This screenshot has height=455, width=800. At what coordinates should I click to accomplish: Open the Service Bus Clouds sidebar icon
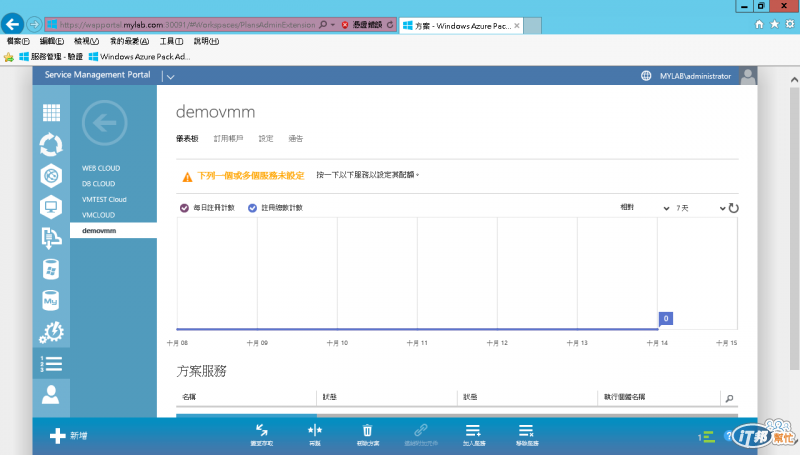pyautogui.click(x=51, y=238)
